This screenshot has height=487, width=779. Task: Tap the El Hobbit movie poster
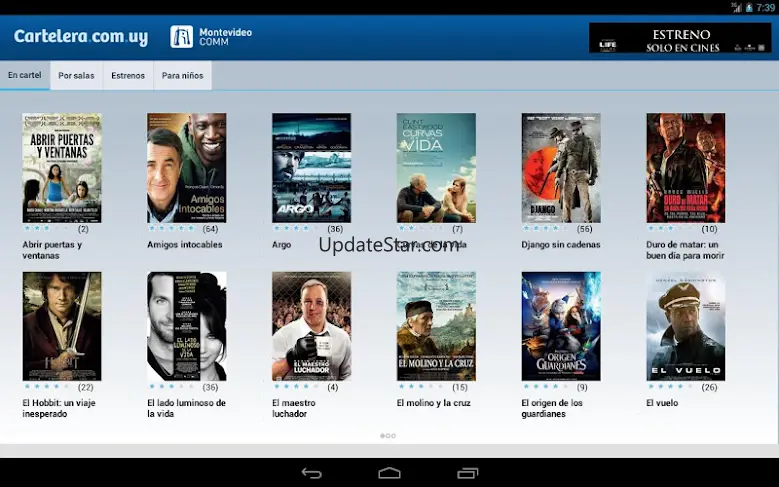(62, 326)
